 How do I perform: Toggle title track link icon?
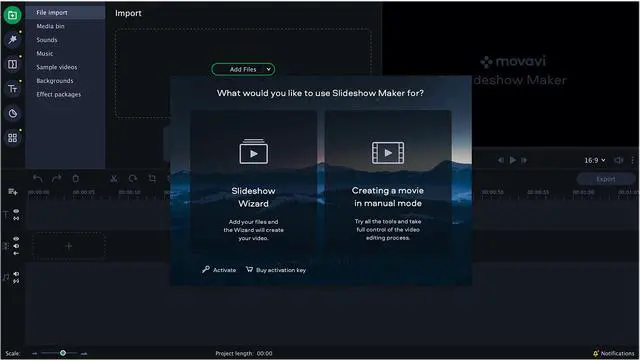16,218
